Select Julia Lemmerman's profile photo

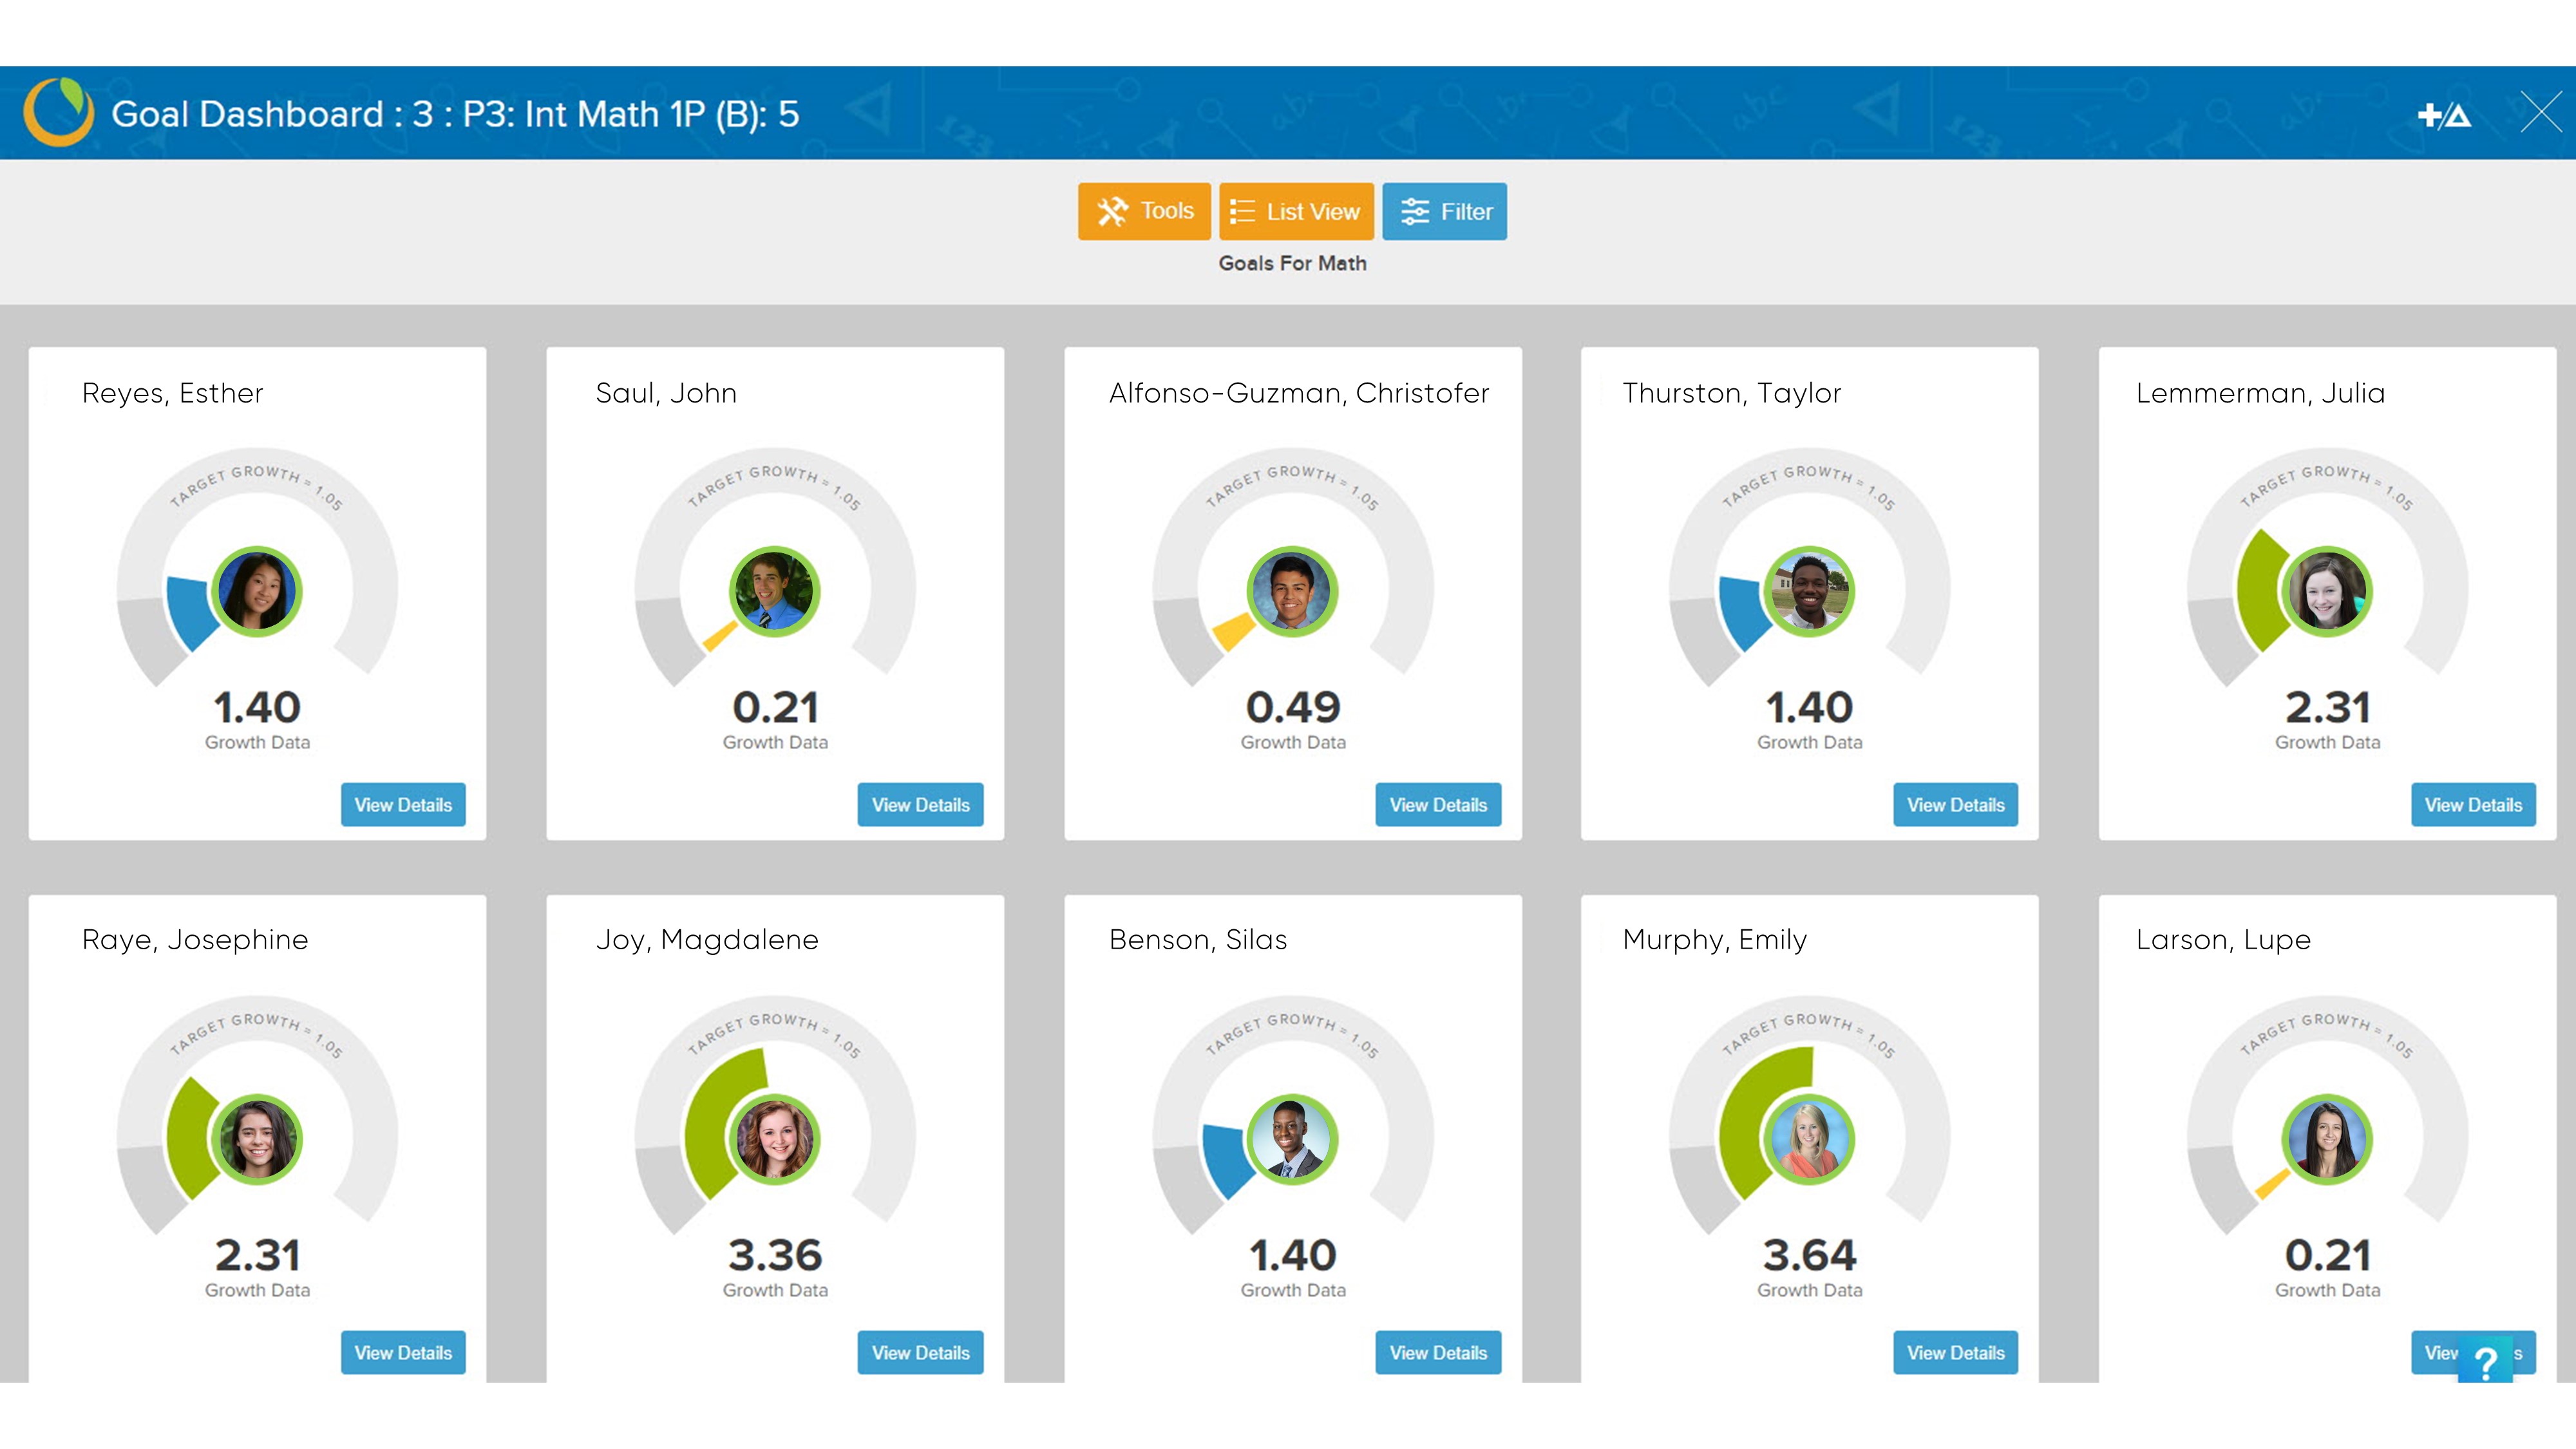tap(2327, 591)
